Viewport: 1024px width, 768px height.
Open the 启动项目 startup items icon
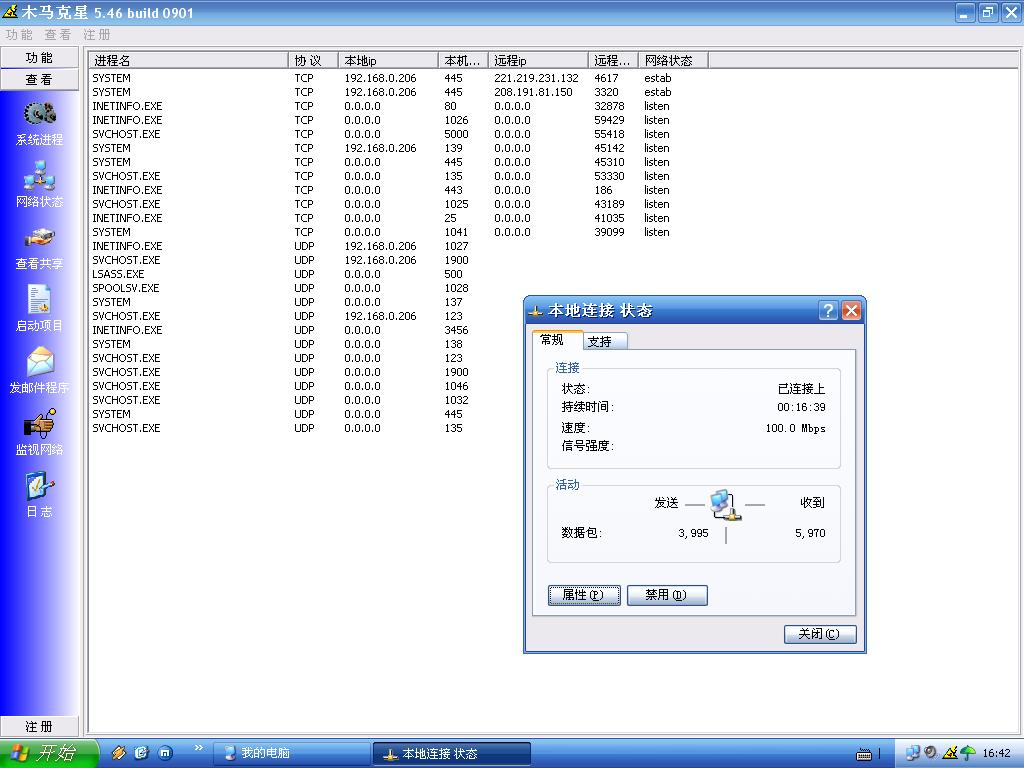point(39,300)
